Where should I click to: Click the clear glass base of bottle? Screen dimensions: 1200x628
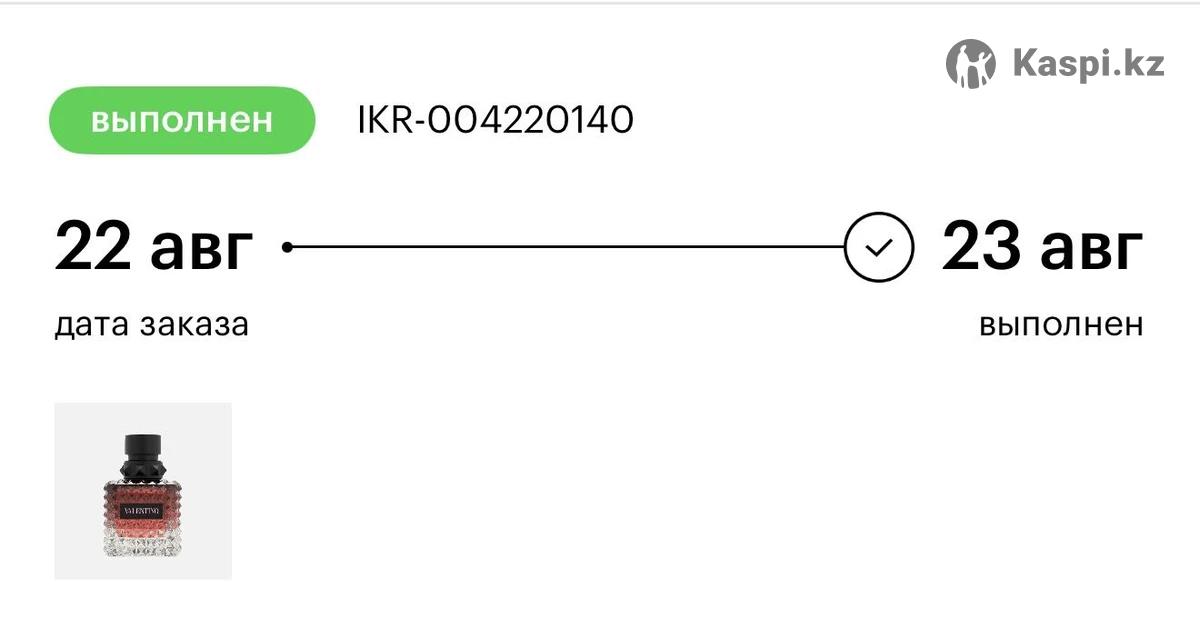[x=144, y=542]
